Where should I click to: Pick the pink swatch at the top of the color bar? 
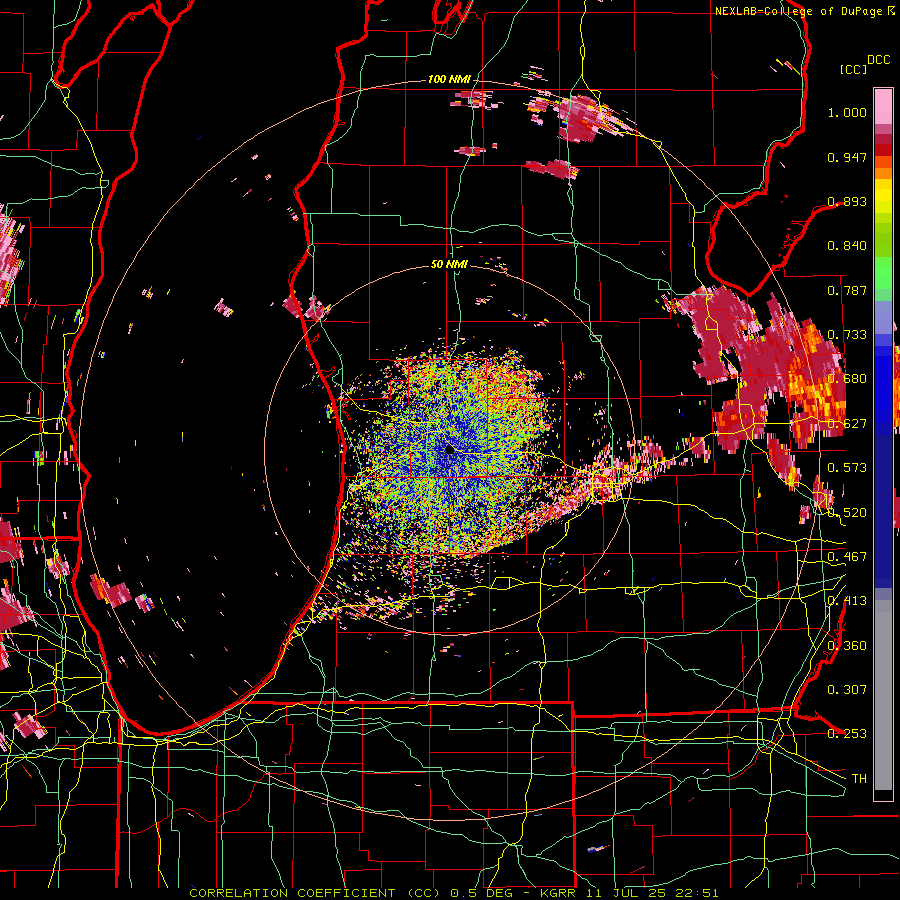tap(883, 106)
